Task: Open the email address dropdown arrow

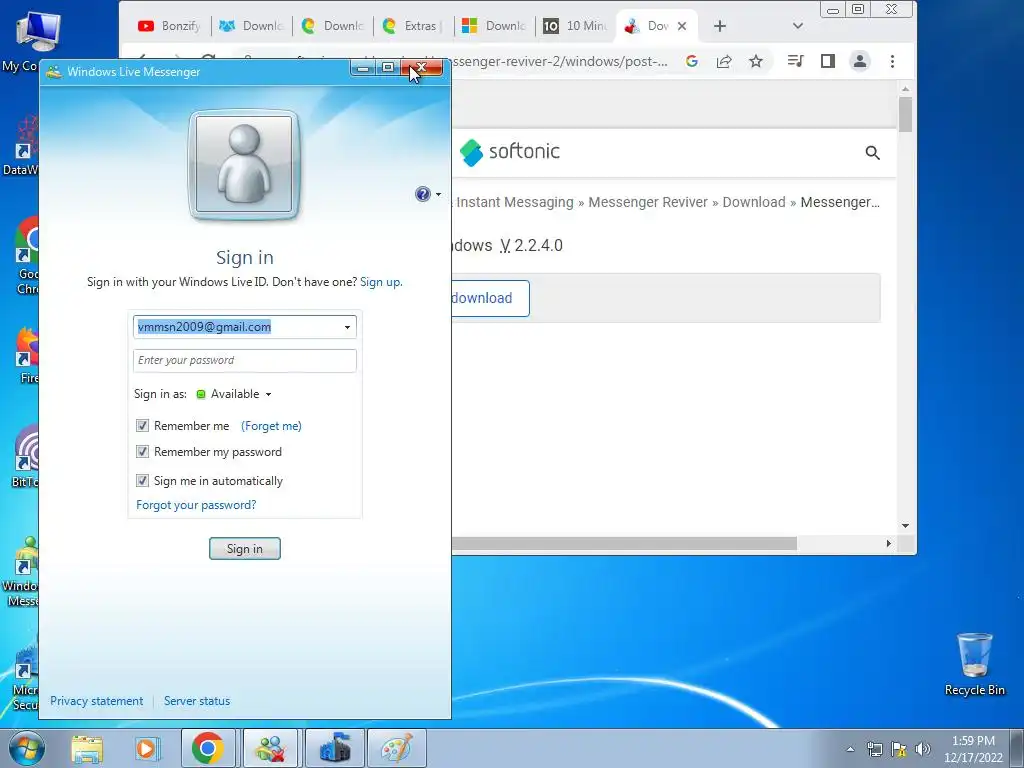Action: 347,327
